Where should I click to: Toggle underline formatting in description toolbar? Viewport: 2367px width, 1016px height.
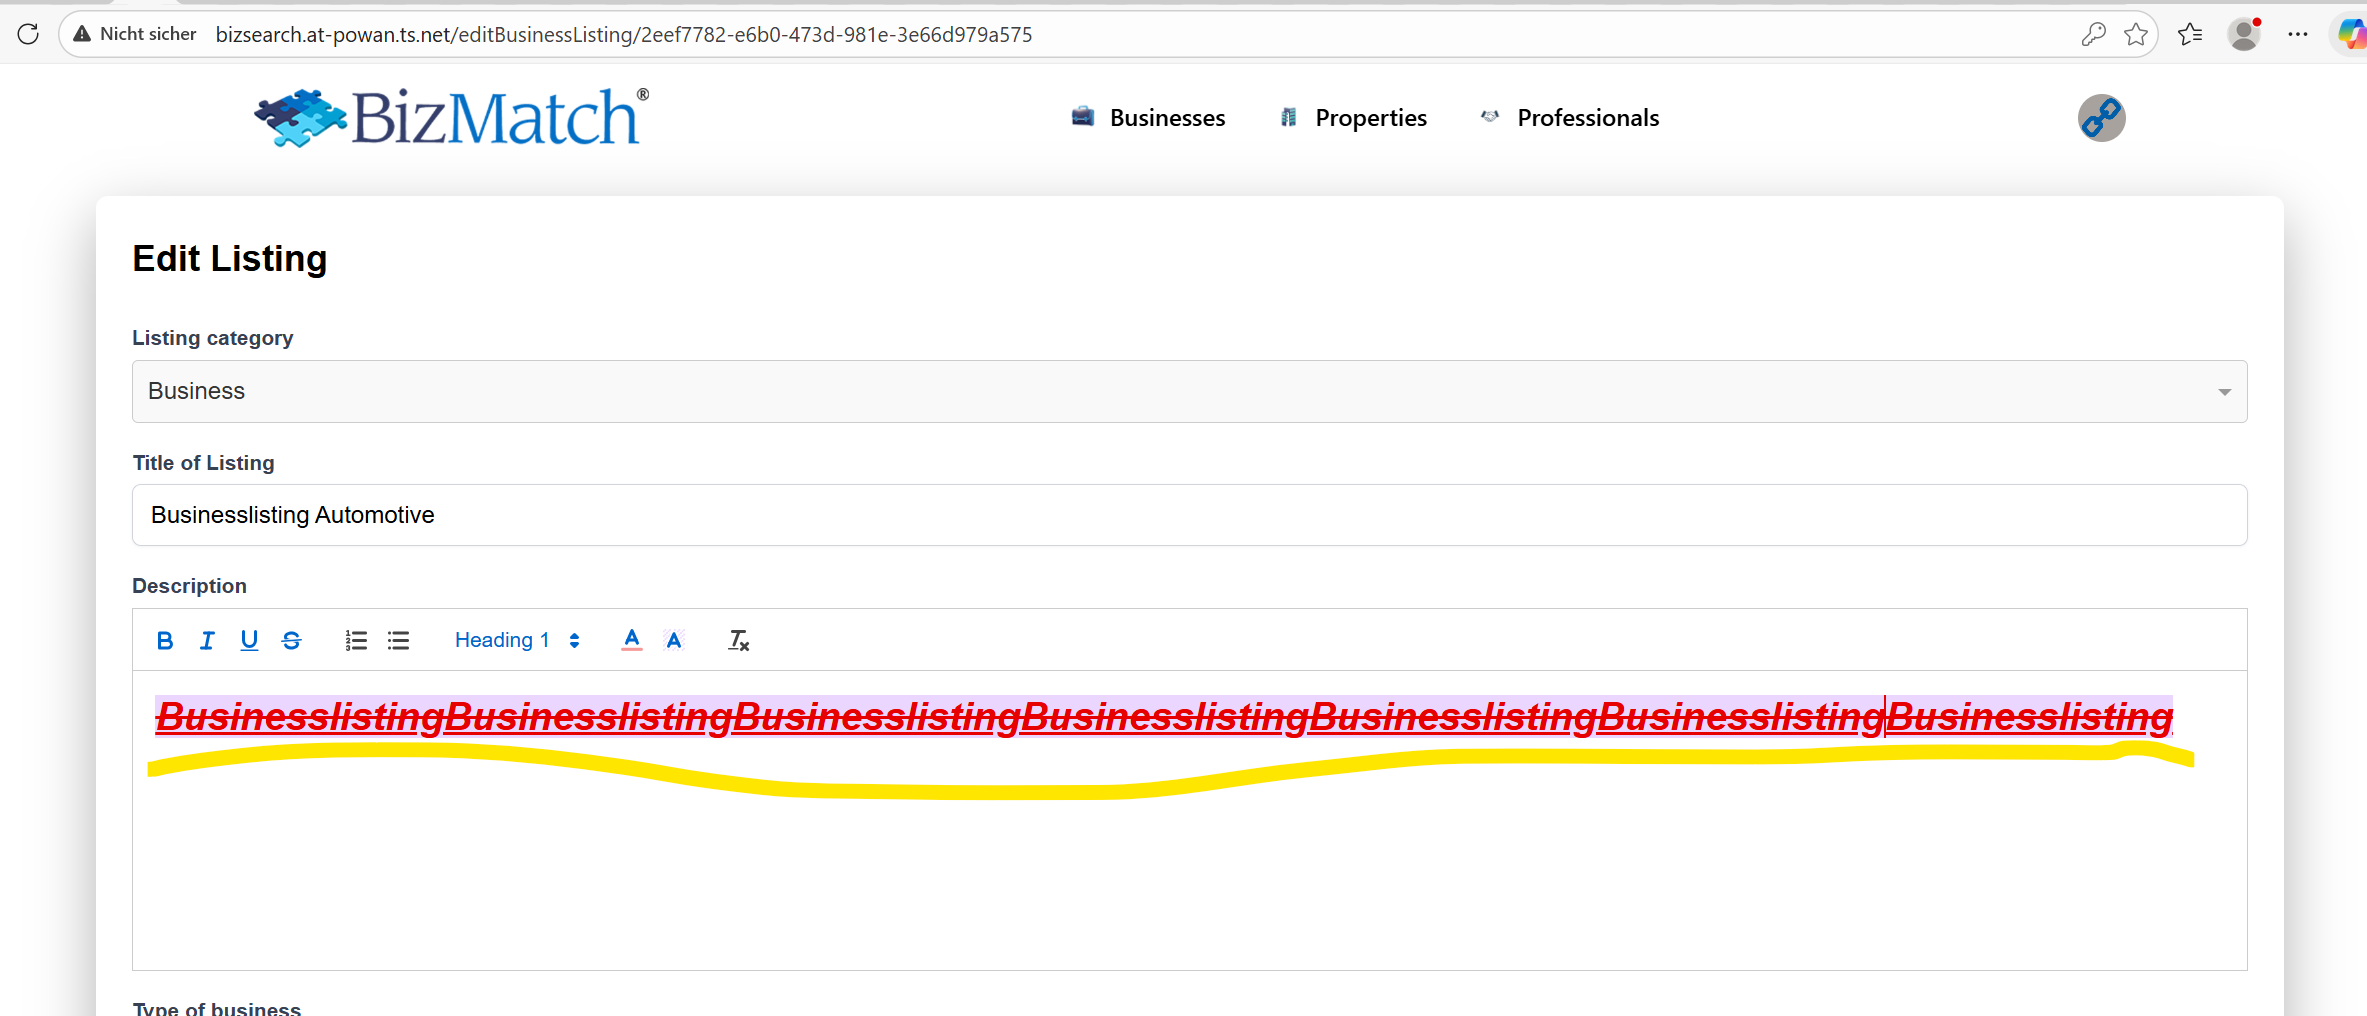[x=249, y=641]
